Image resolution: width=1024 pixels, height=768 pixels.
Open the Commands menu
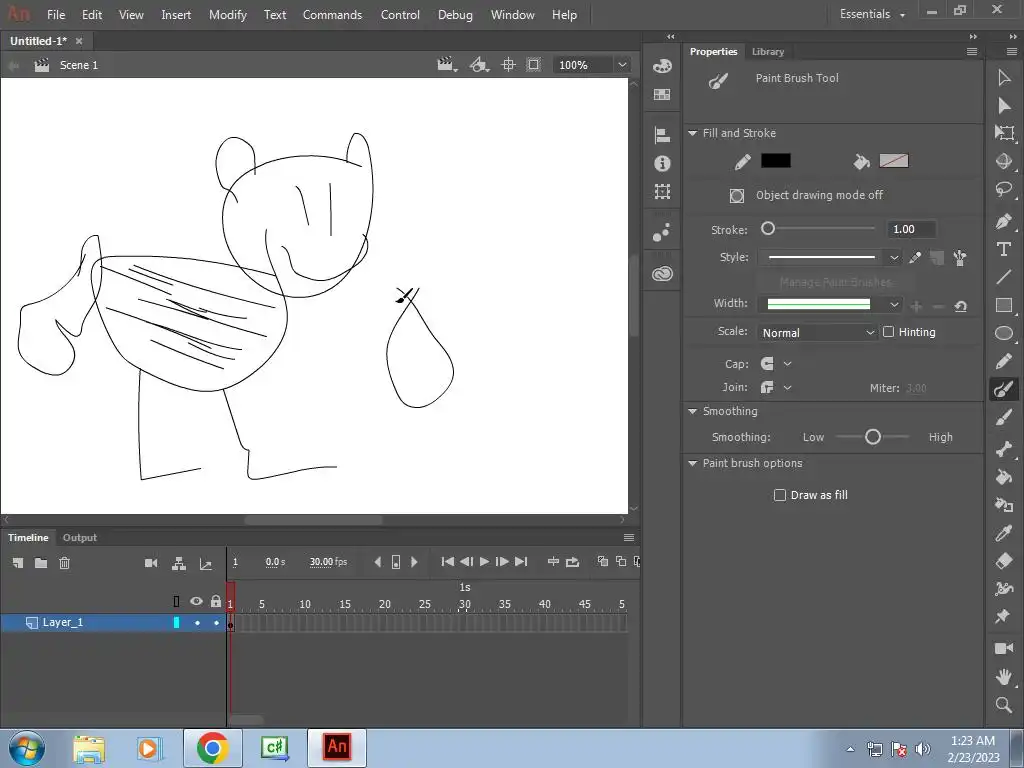click(332, 14)
